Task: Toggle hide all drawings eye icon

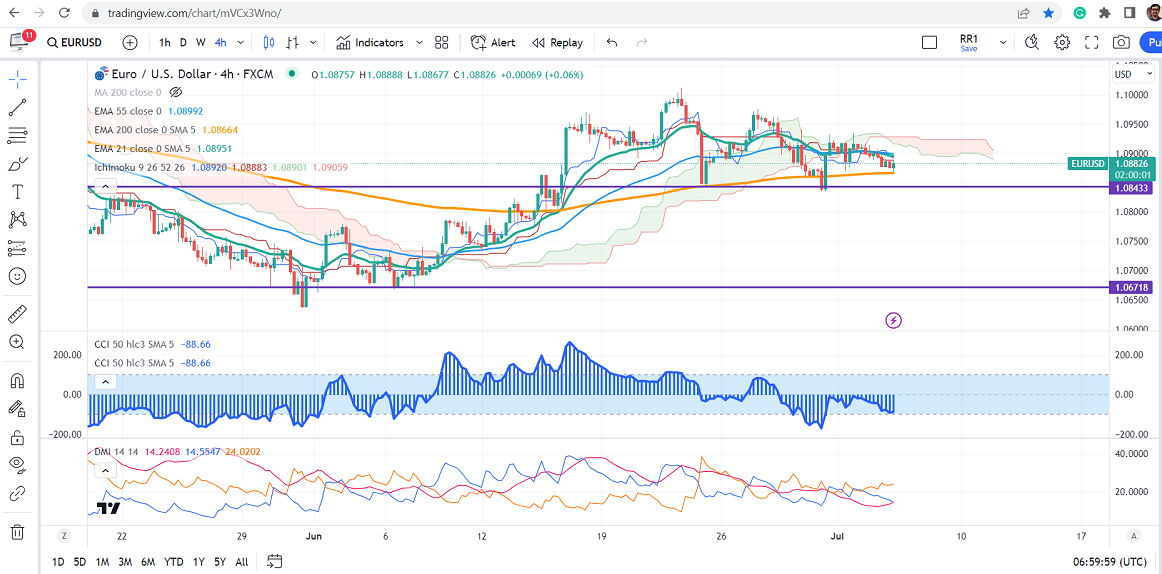Action: [17, 464]
